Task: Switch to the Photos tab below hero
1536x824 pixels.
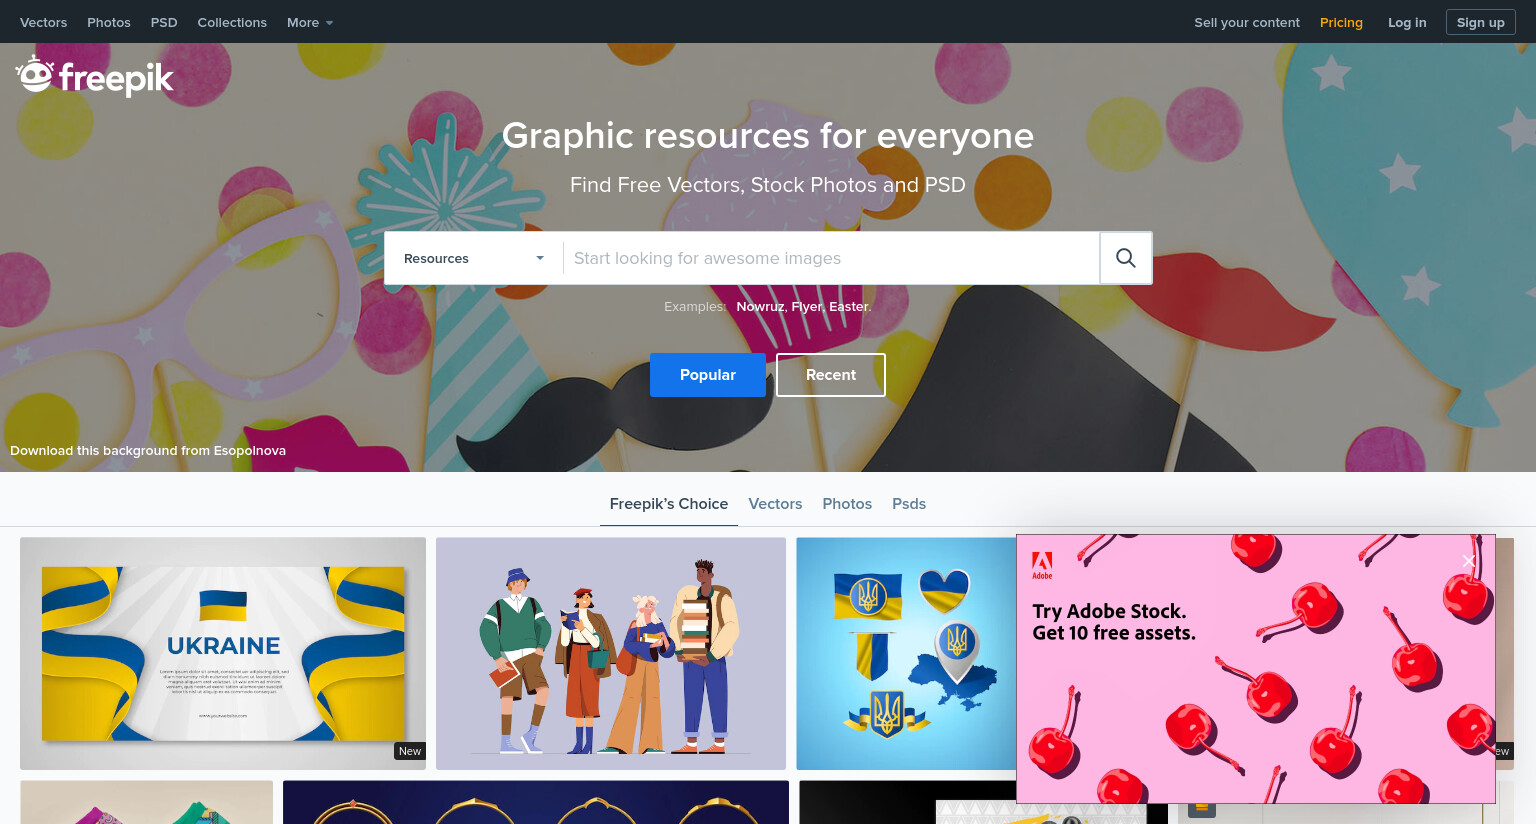Action: 847,504
